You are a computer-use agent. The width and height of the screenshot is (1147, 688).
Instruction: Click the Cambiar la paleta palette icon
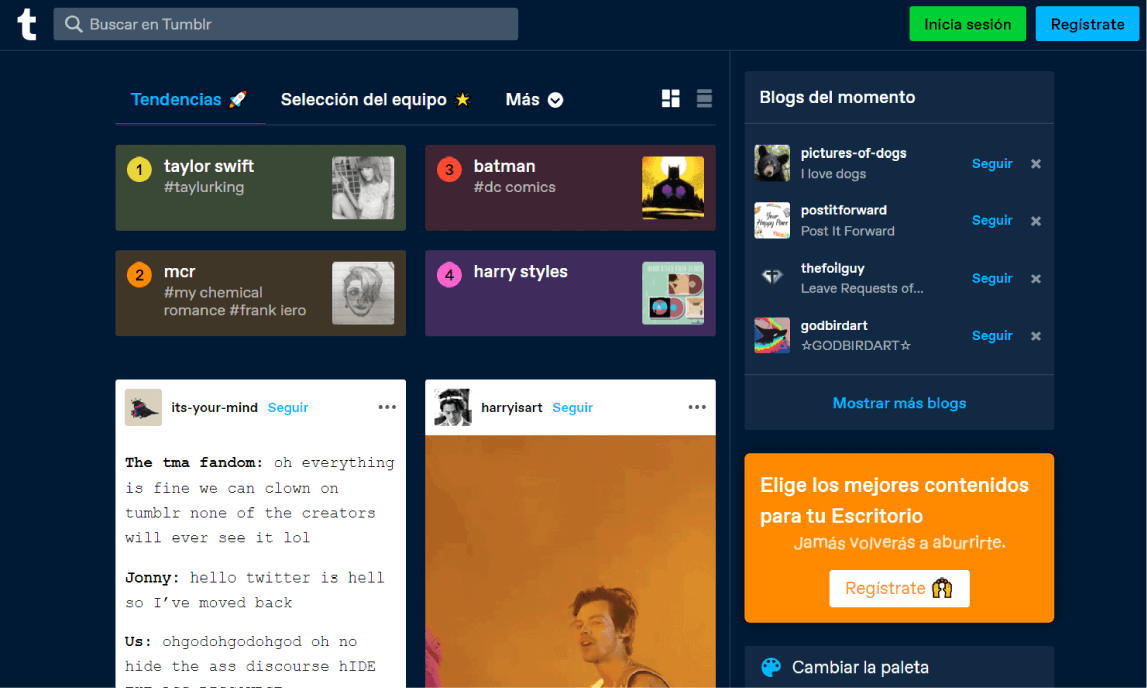[x=771, y=667]
